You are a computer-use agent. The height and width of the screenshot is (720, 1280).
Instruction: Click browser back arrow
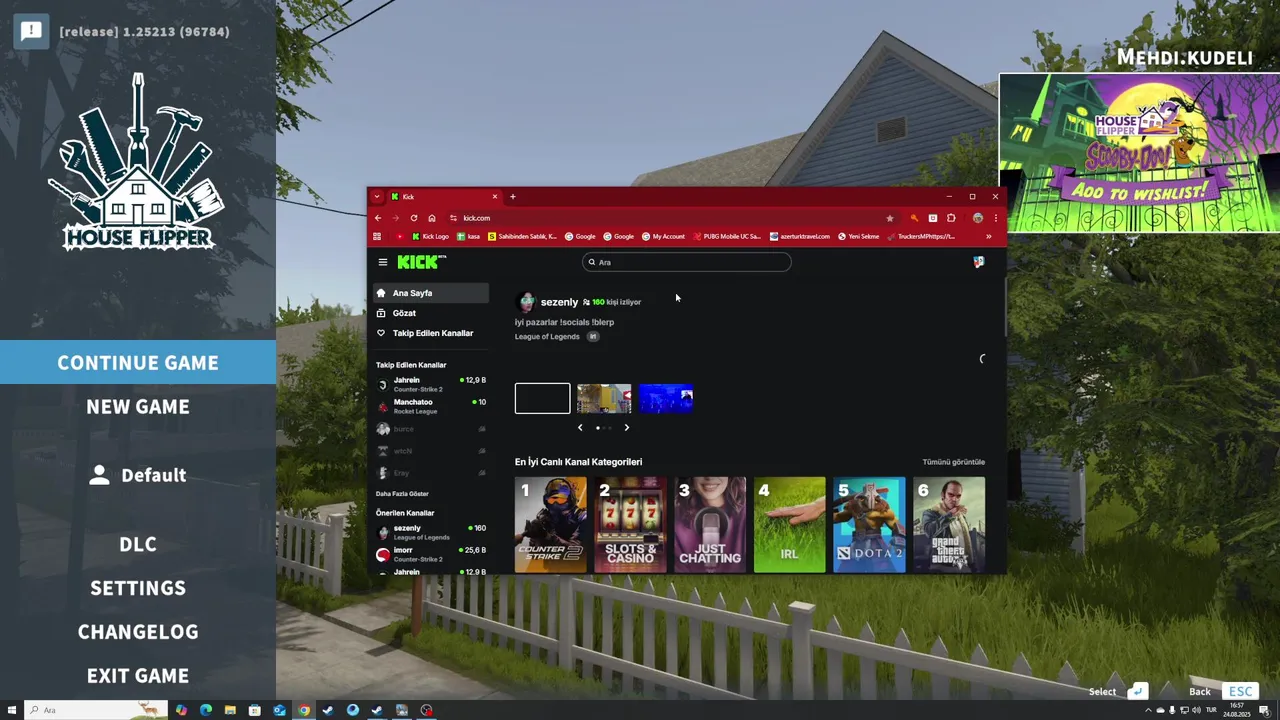tap(377, 218)
